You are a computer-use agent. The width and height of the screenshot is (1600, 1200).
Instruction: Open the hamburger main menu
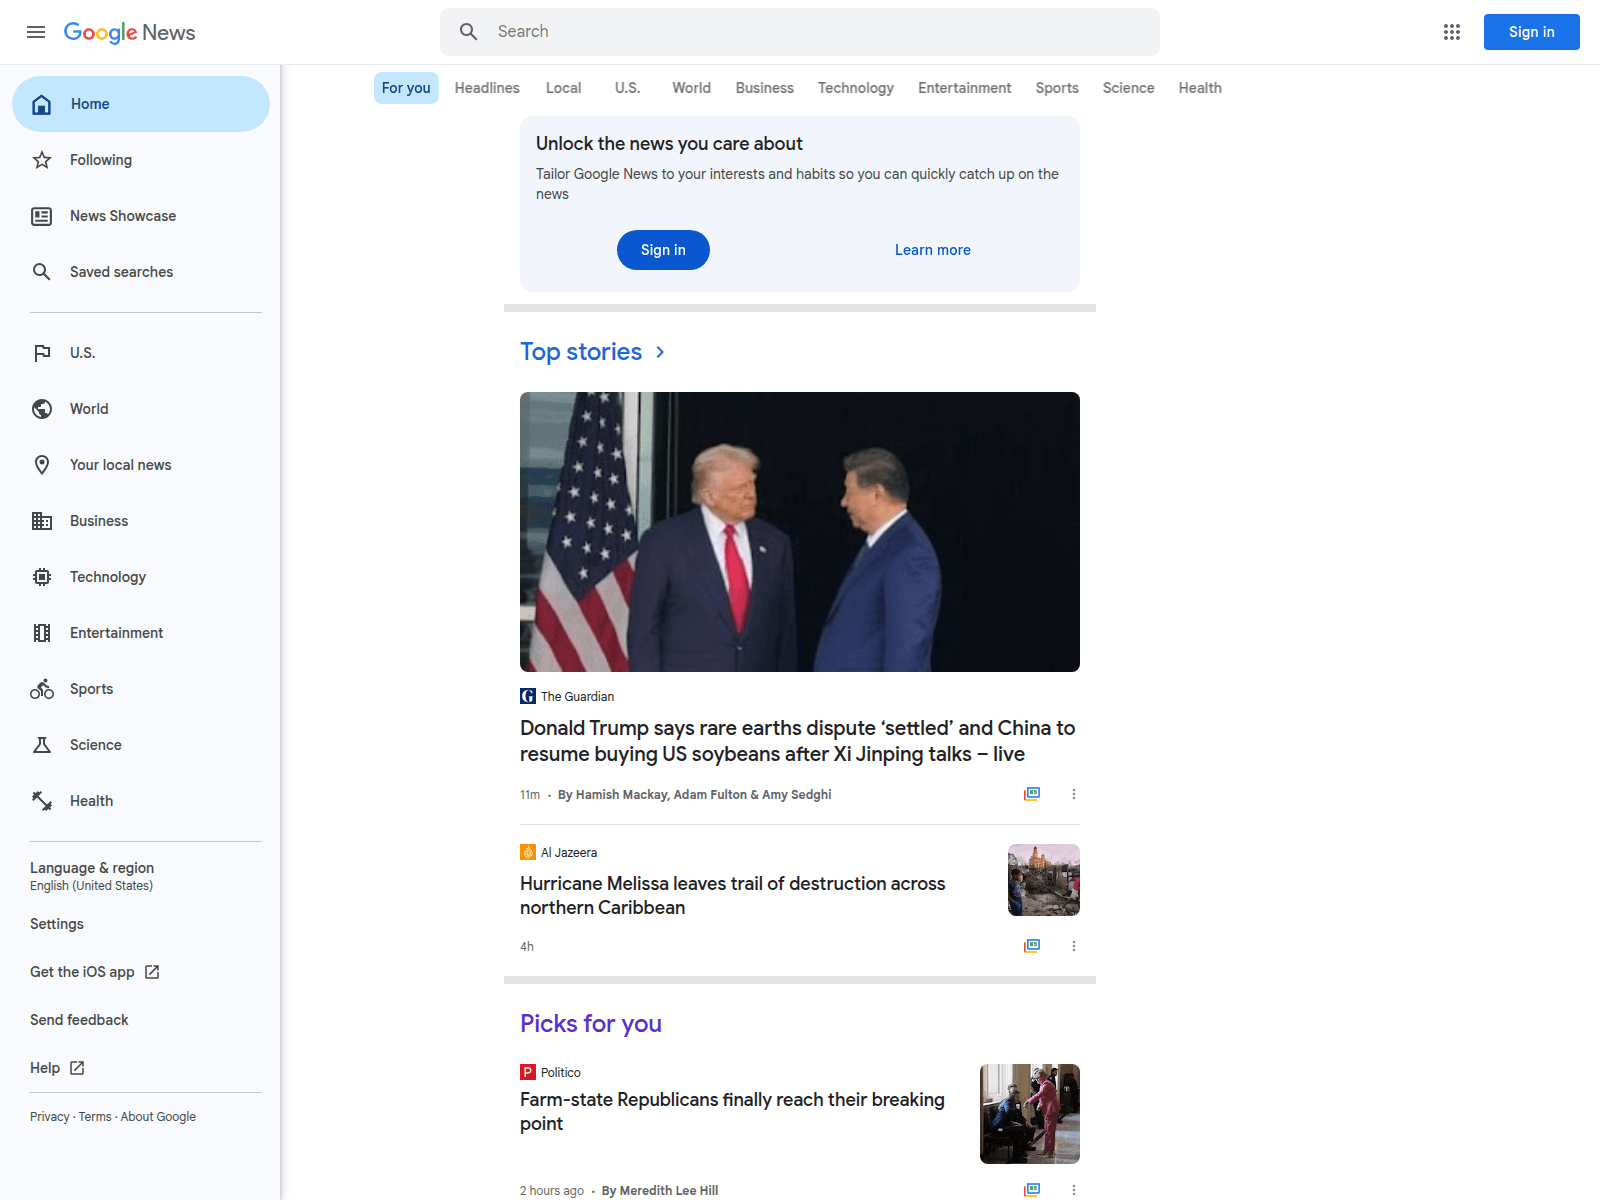point(36,32)
